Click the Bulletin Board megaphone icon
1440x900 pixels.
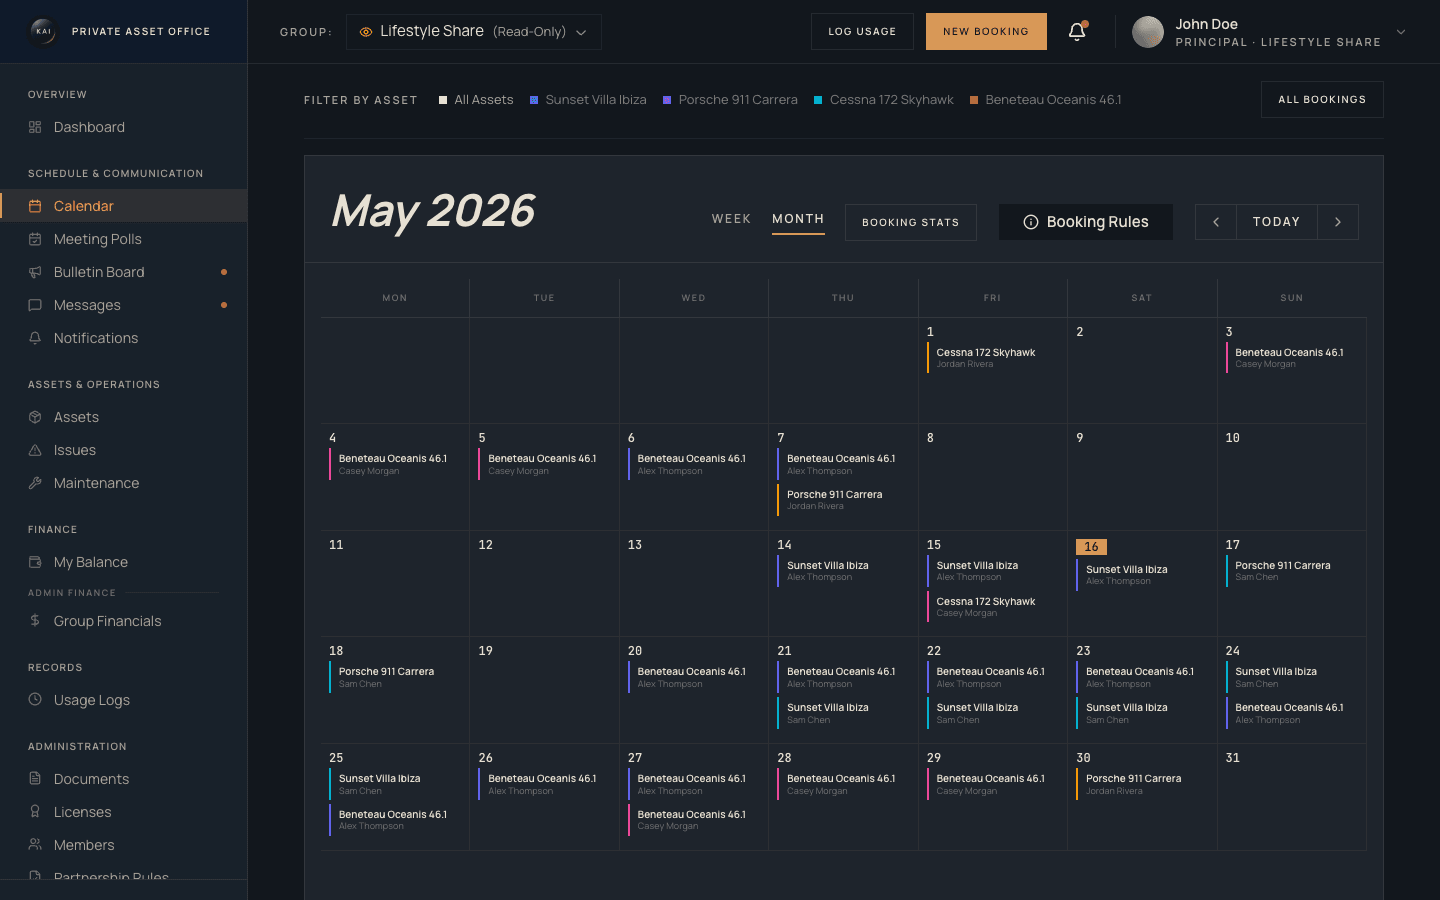[35, 272]
